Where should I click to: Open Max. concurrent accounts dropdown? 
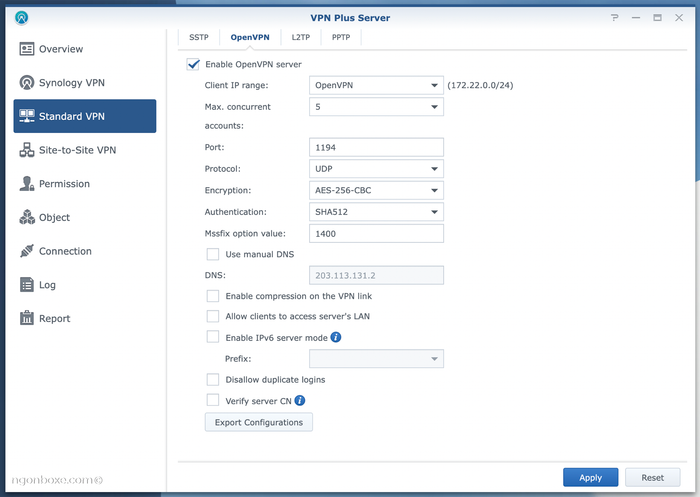(376, 107)
